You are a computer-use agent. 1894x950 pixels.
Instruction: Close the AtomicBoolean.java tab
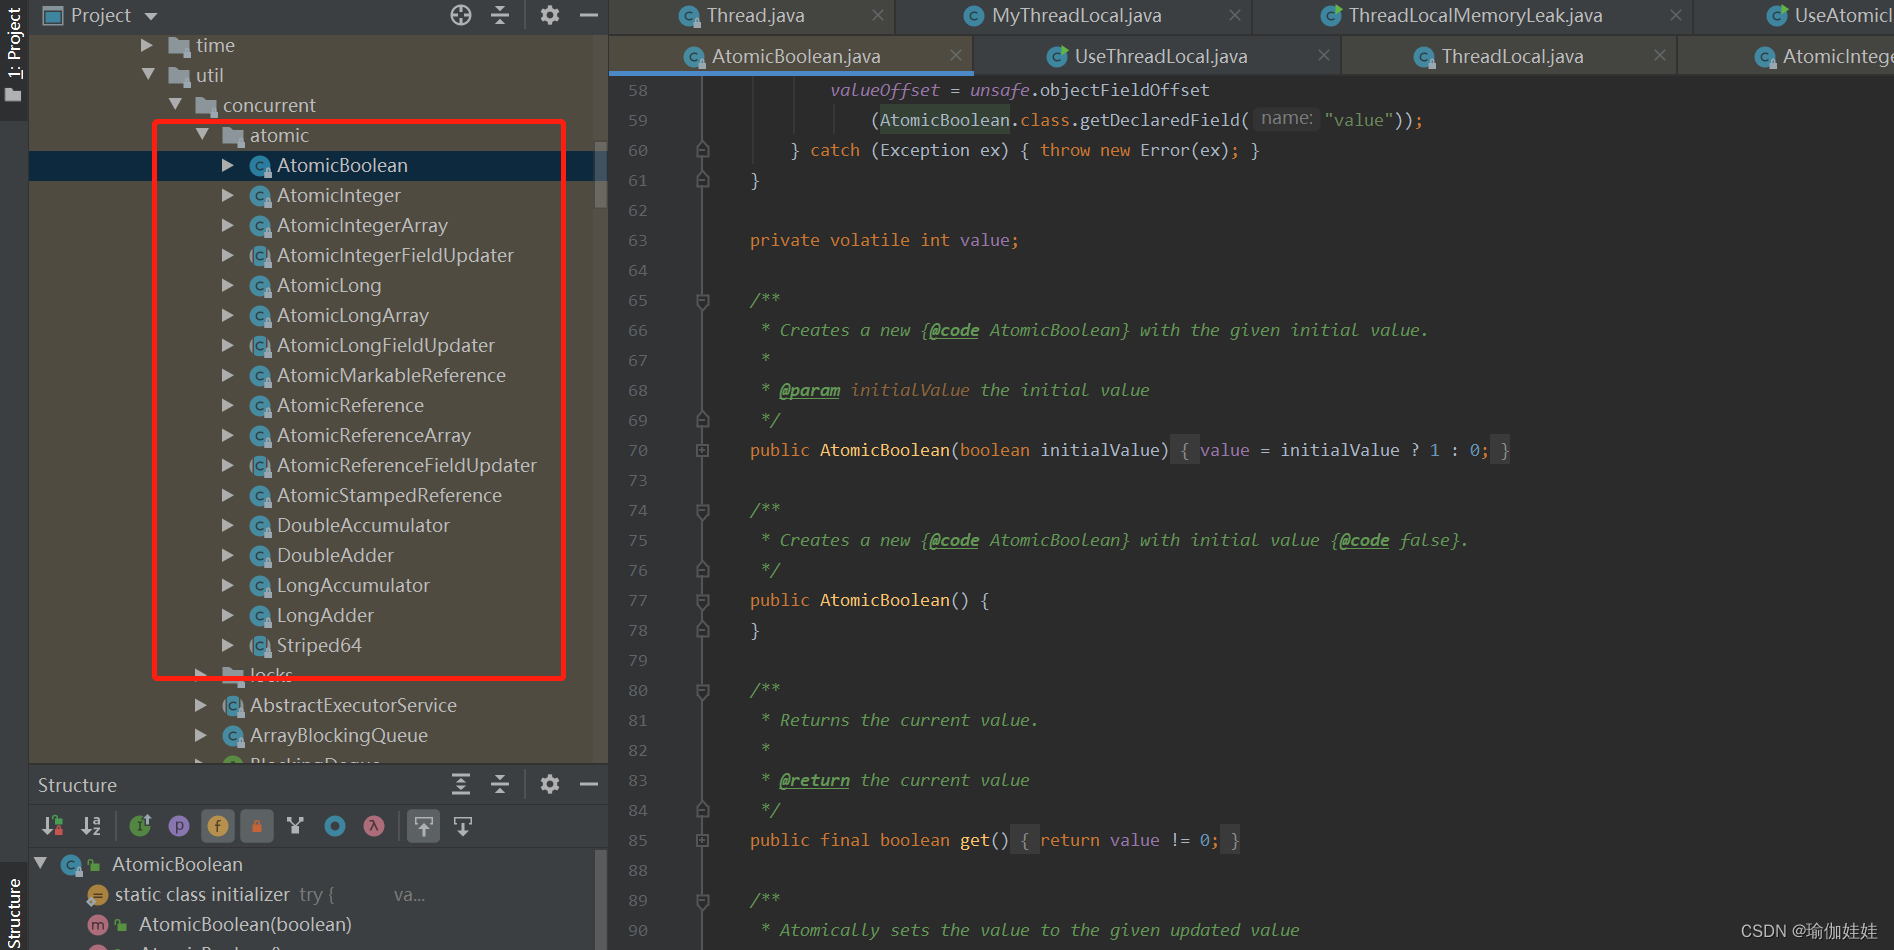[955, 55]
